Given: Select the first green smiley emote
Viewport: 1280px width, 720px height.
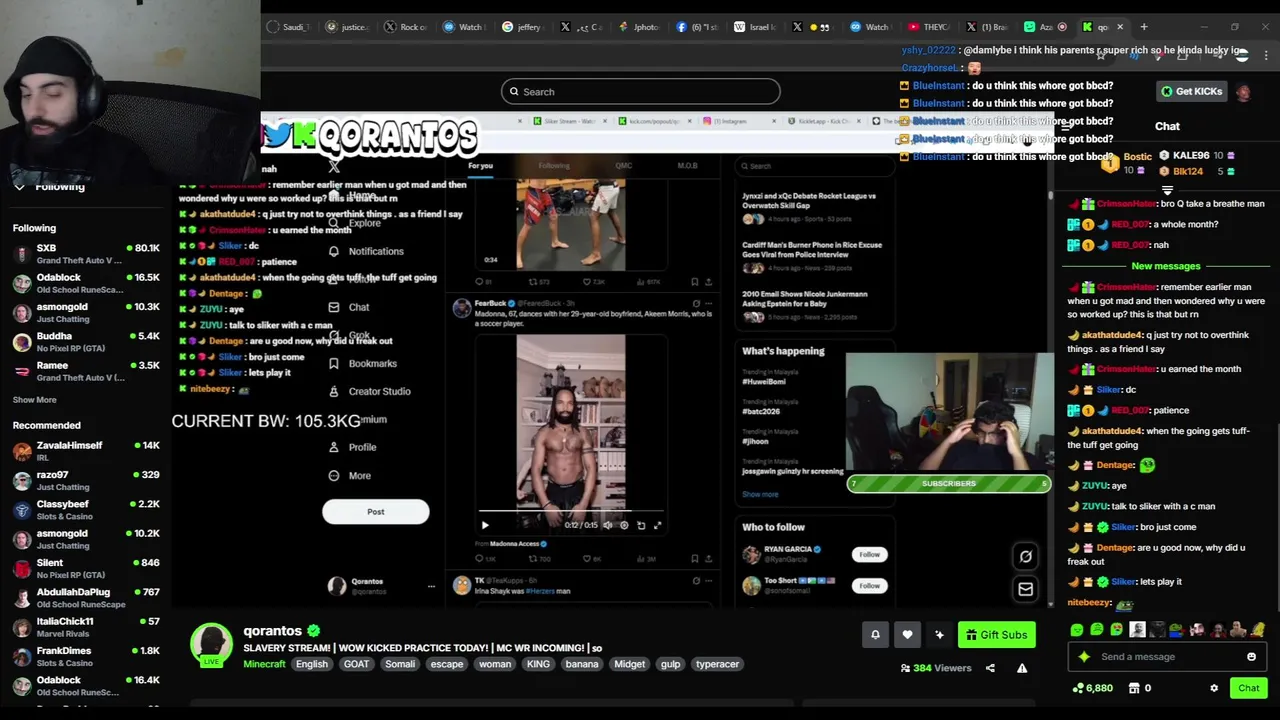Looking at the screenshot, I should [x=1077, y=630].
